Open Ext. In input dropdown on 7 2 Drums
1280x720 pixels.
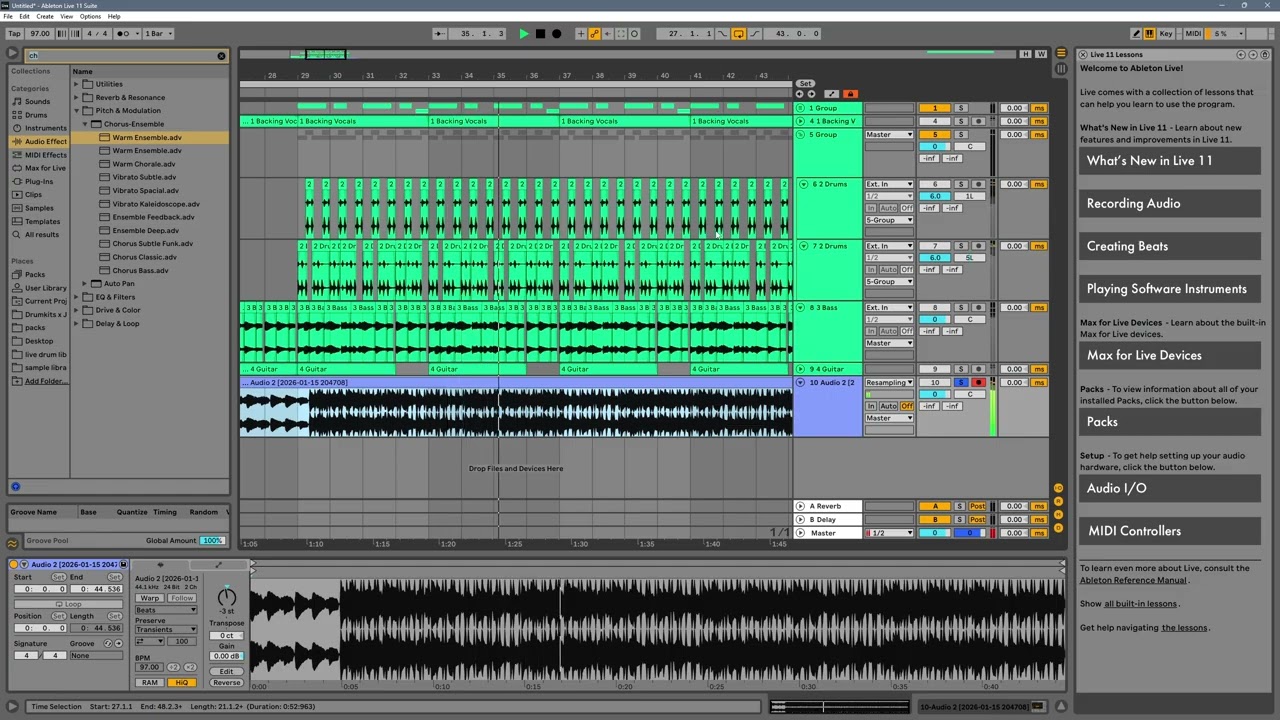pos(889,246)
